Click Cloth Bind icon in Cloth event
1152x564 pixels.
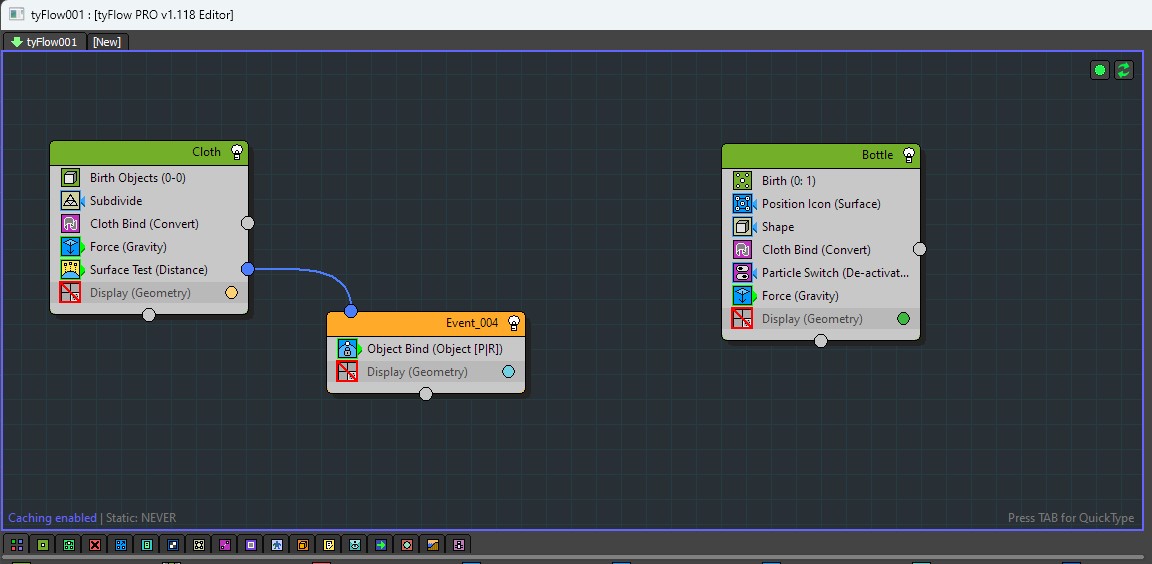pyautogui.click(x=71, y=223)
